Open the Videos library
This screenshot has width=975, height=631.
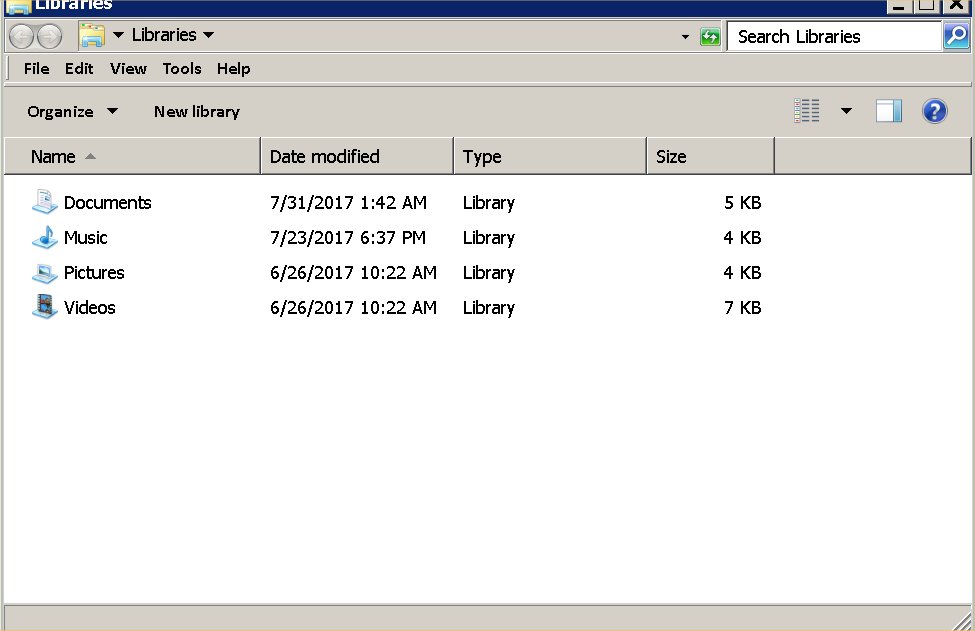pos(89,308)
